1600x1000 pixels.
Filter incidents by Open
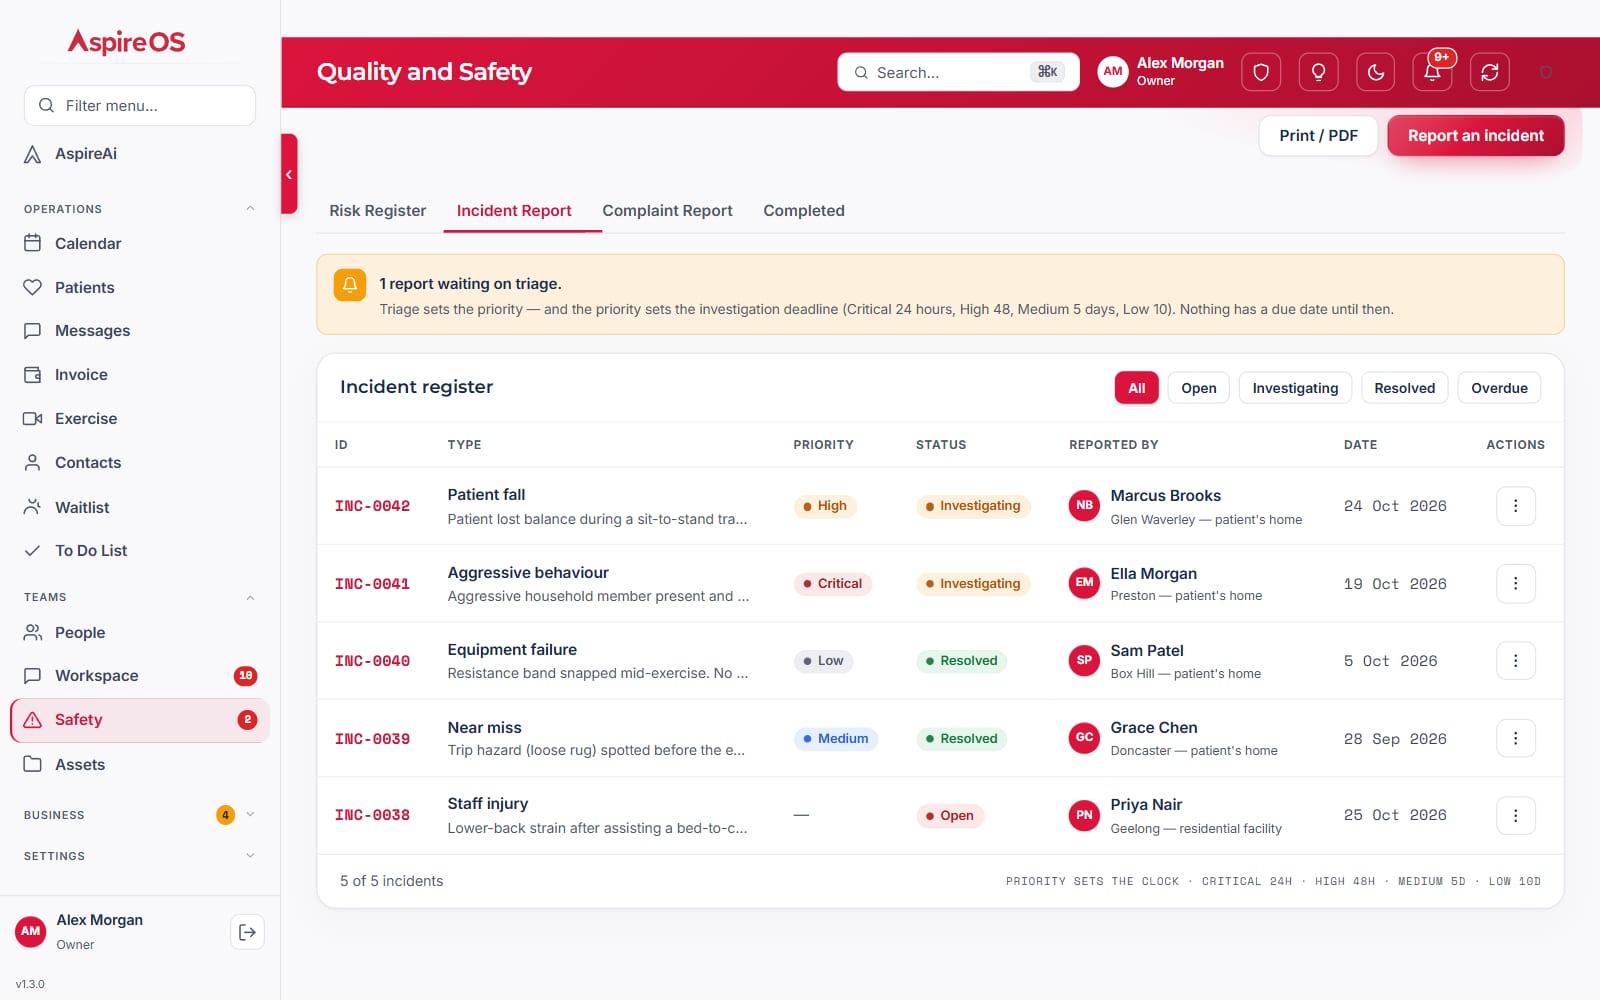tap(1198, 388)
